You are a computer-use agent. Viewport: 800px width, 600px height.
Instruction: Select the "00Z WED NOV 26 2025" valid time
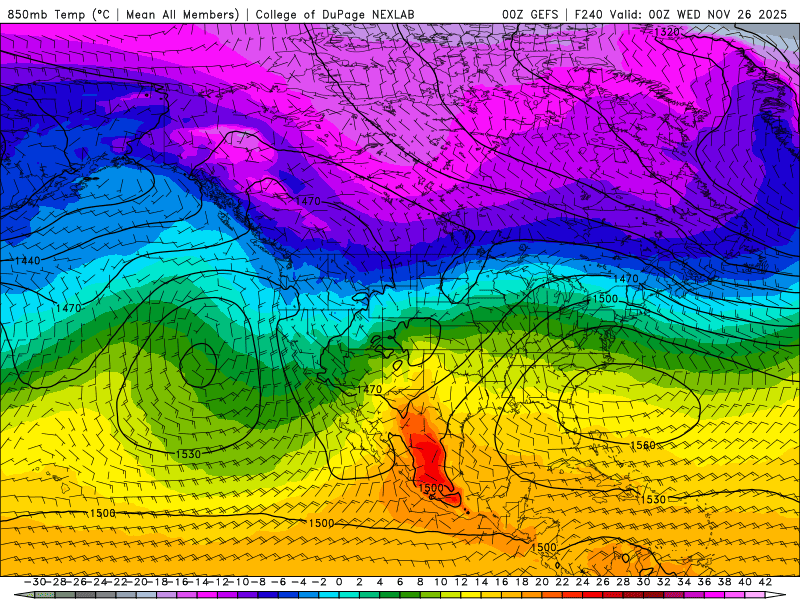click(x=718, y=14)
